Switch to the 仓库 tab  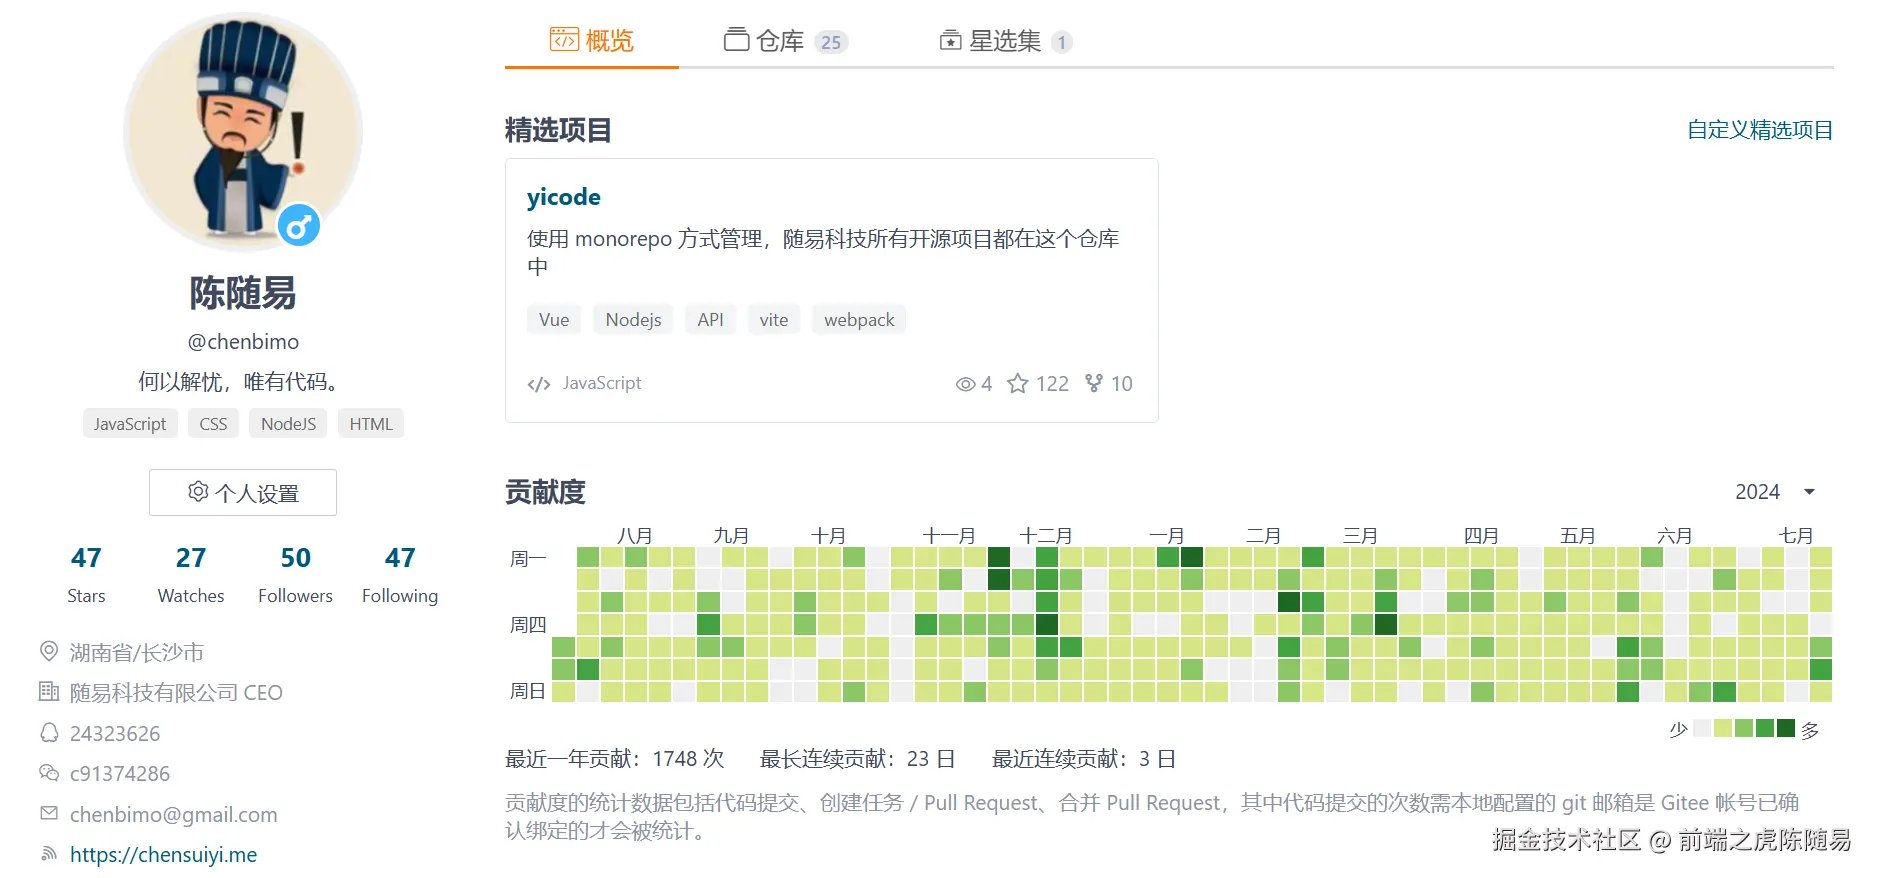pyautogui.click(x=784, y=41)
